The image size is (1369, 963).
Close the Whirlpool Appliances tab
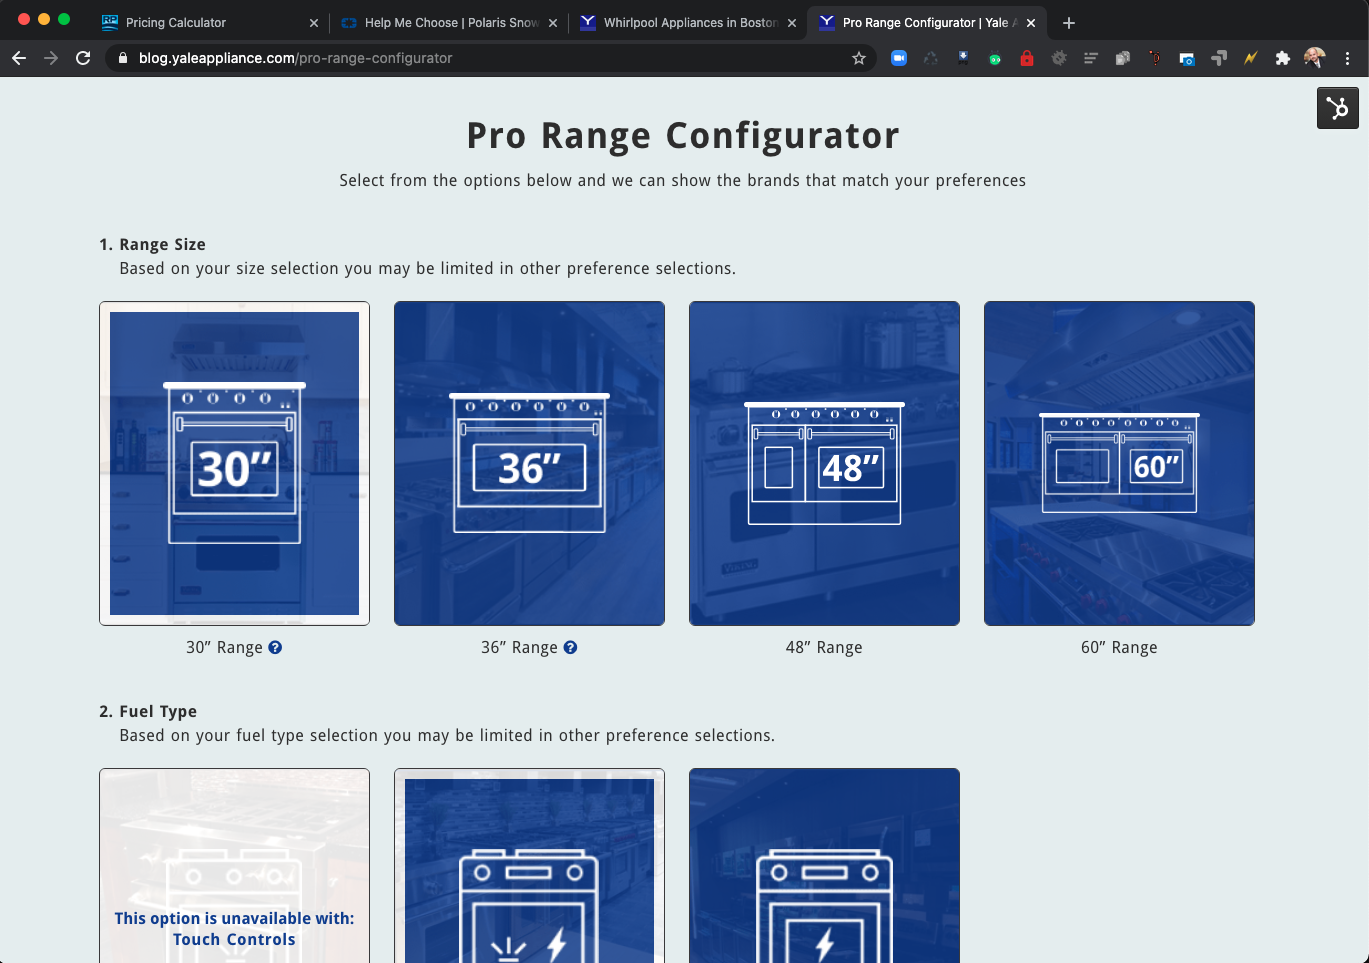[x=792, y=23]
